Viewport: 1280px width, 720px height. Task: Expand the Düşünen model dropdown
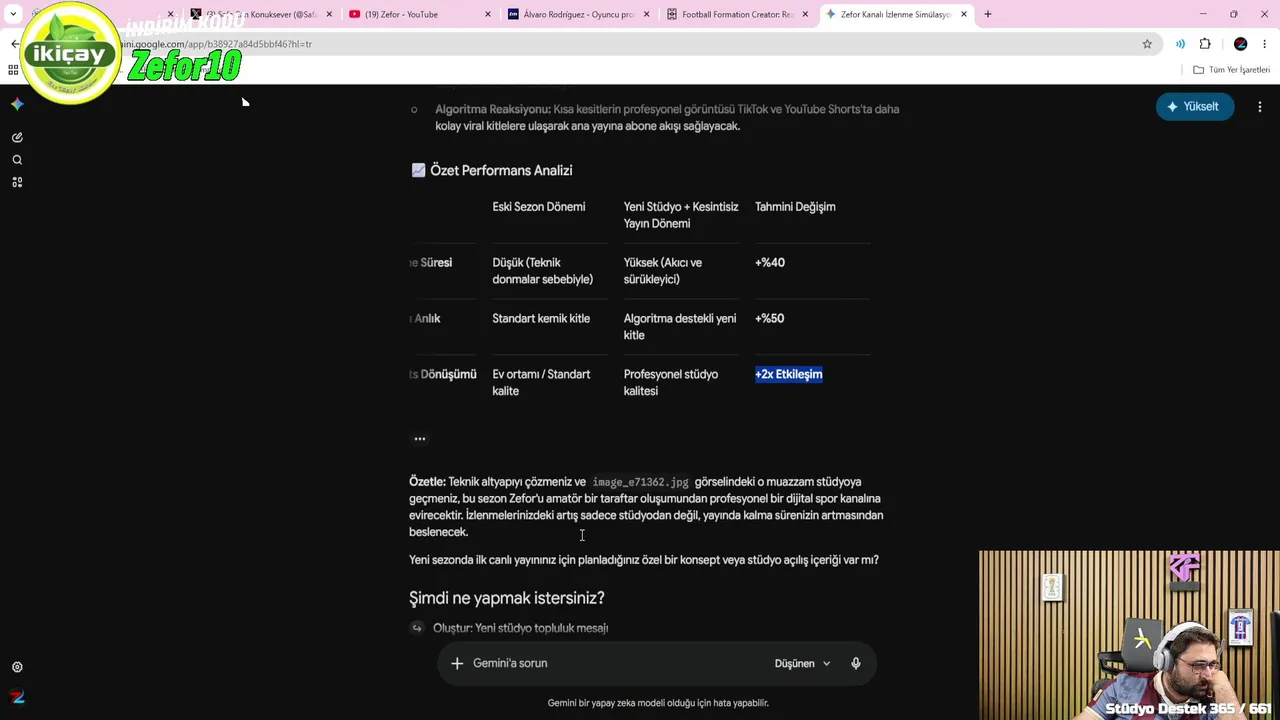tap(803, 663)
